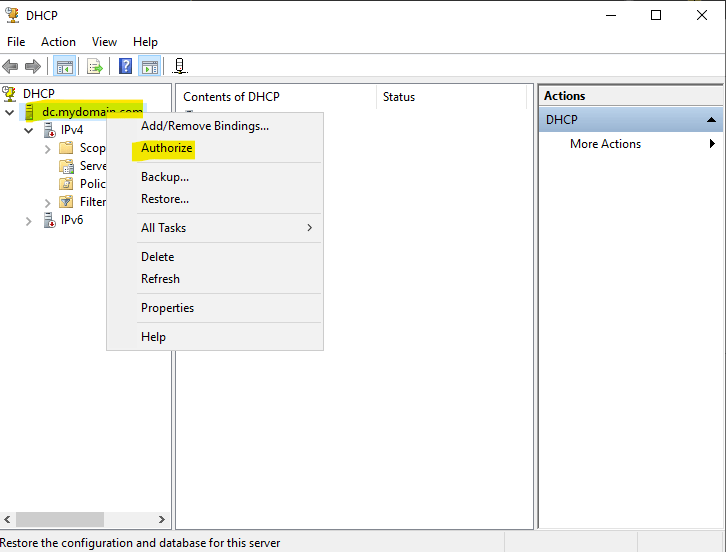Click the add server toolbar icon
726x552 pixels.
(180, 67)
